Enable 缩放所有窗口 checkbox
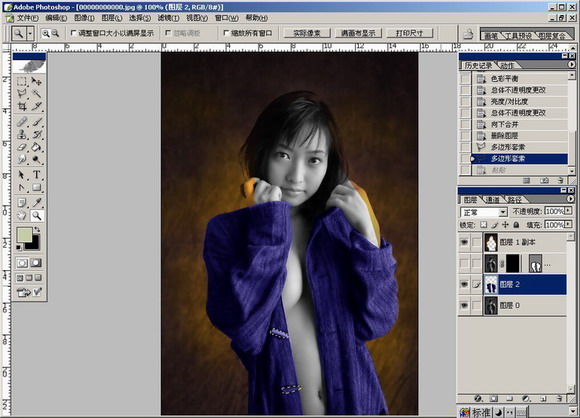Screen dimensions: 580x418 (226, 33)
